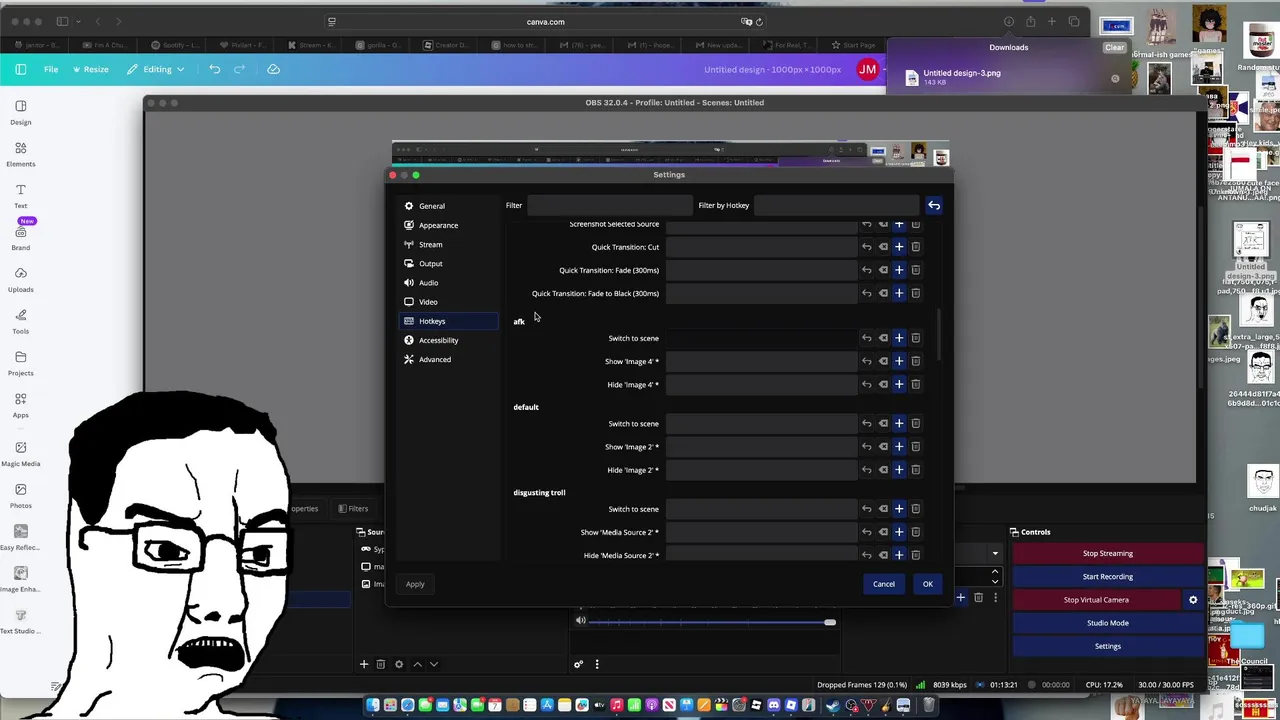
Task: Add hotkey for Quick Transition: Cut row
Action: click(x=899, y=247)
